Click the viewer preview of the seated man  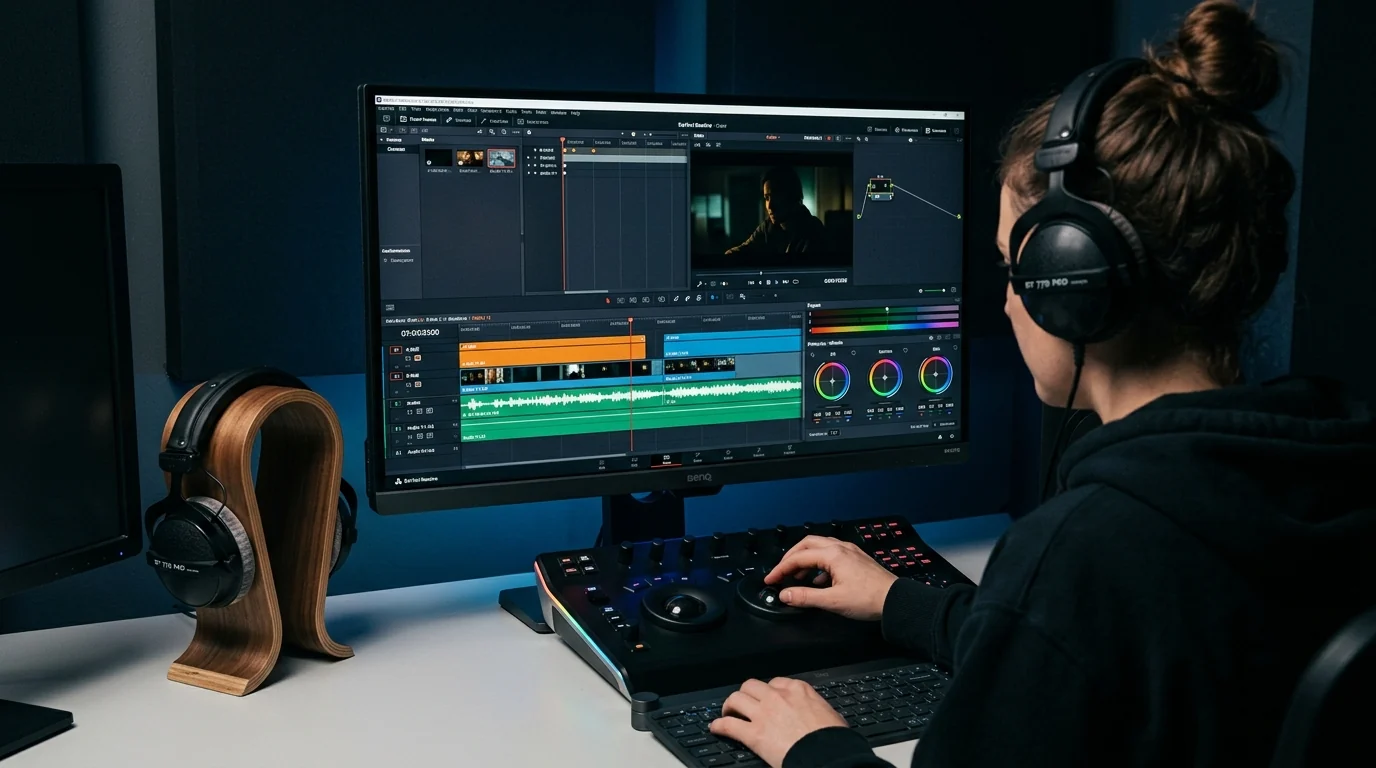point(772,209)
